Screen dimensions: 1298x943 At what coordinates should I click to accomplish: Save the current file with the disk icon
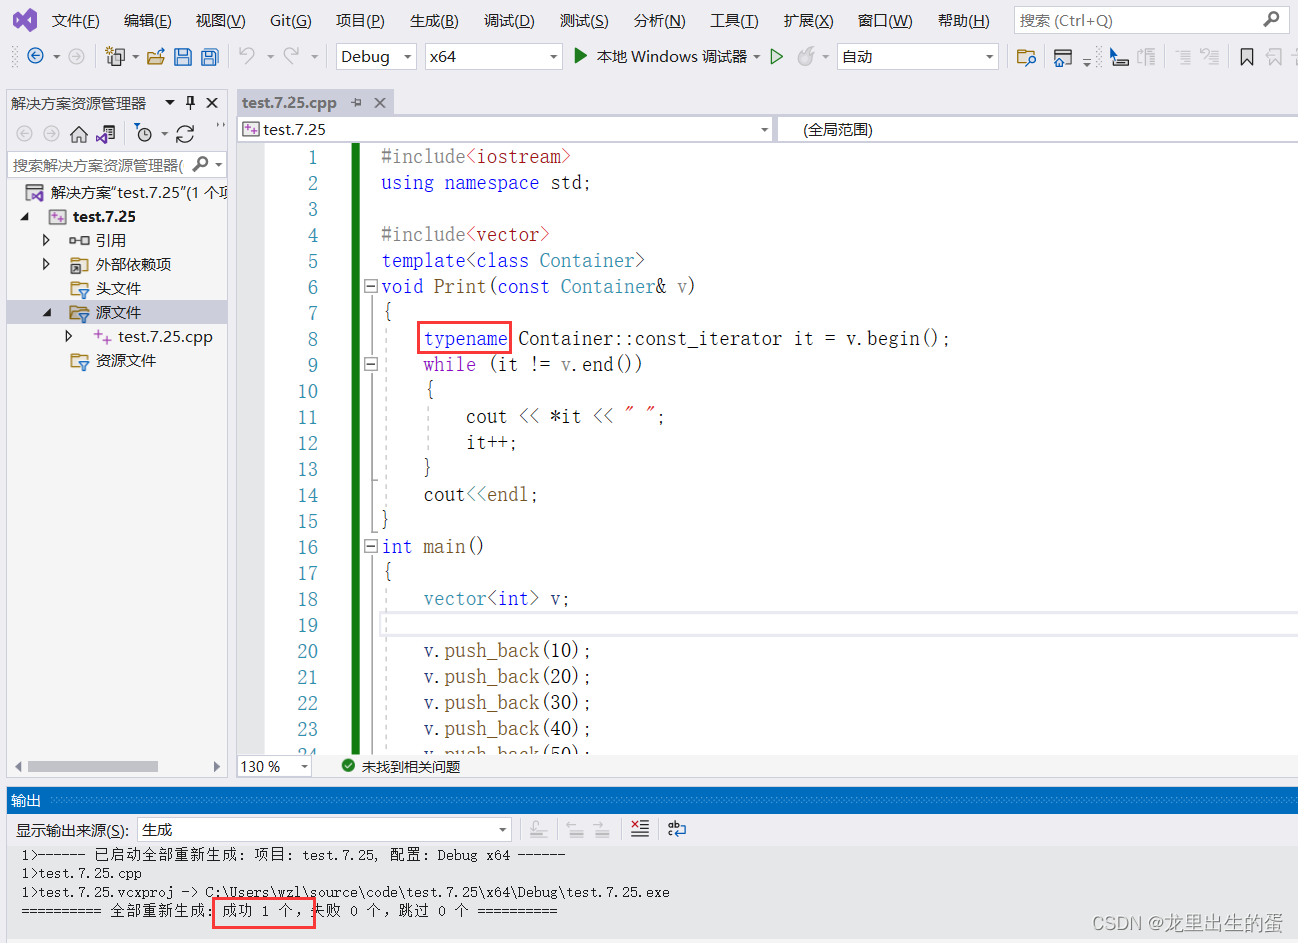coord(182,57)
